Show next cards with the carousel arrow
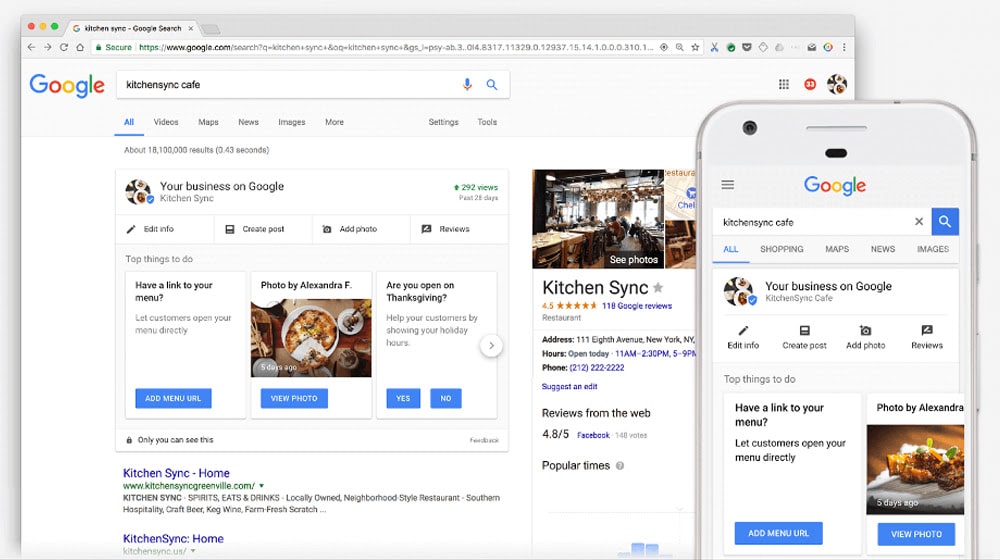The image size is (1000, 560). [491, 346]
